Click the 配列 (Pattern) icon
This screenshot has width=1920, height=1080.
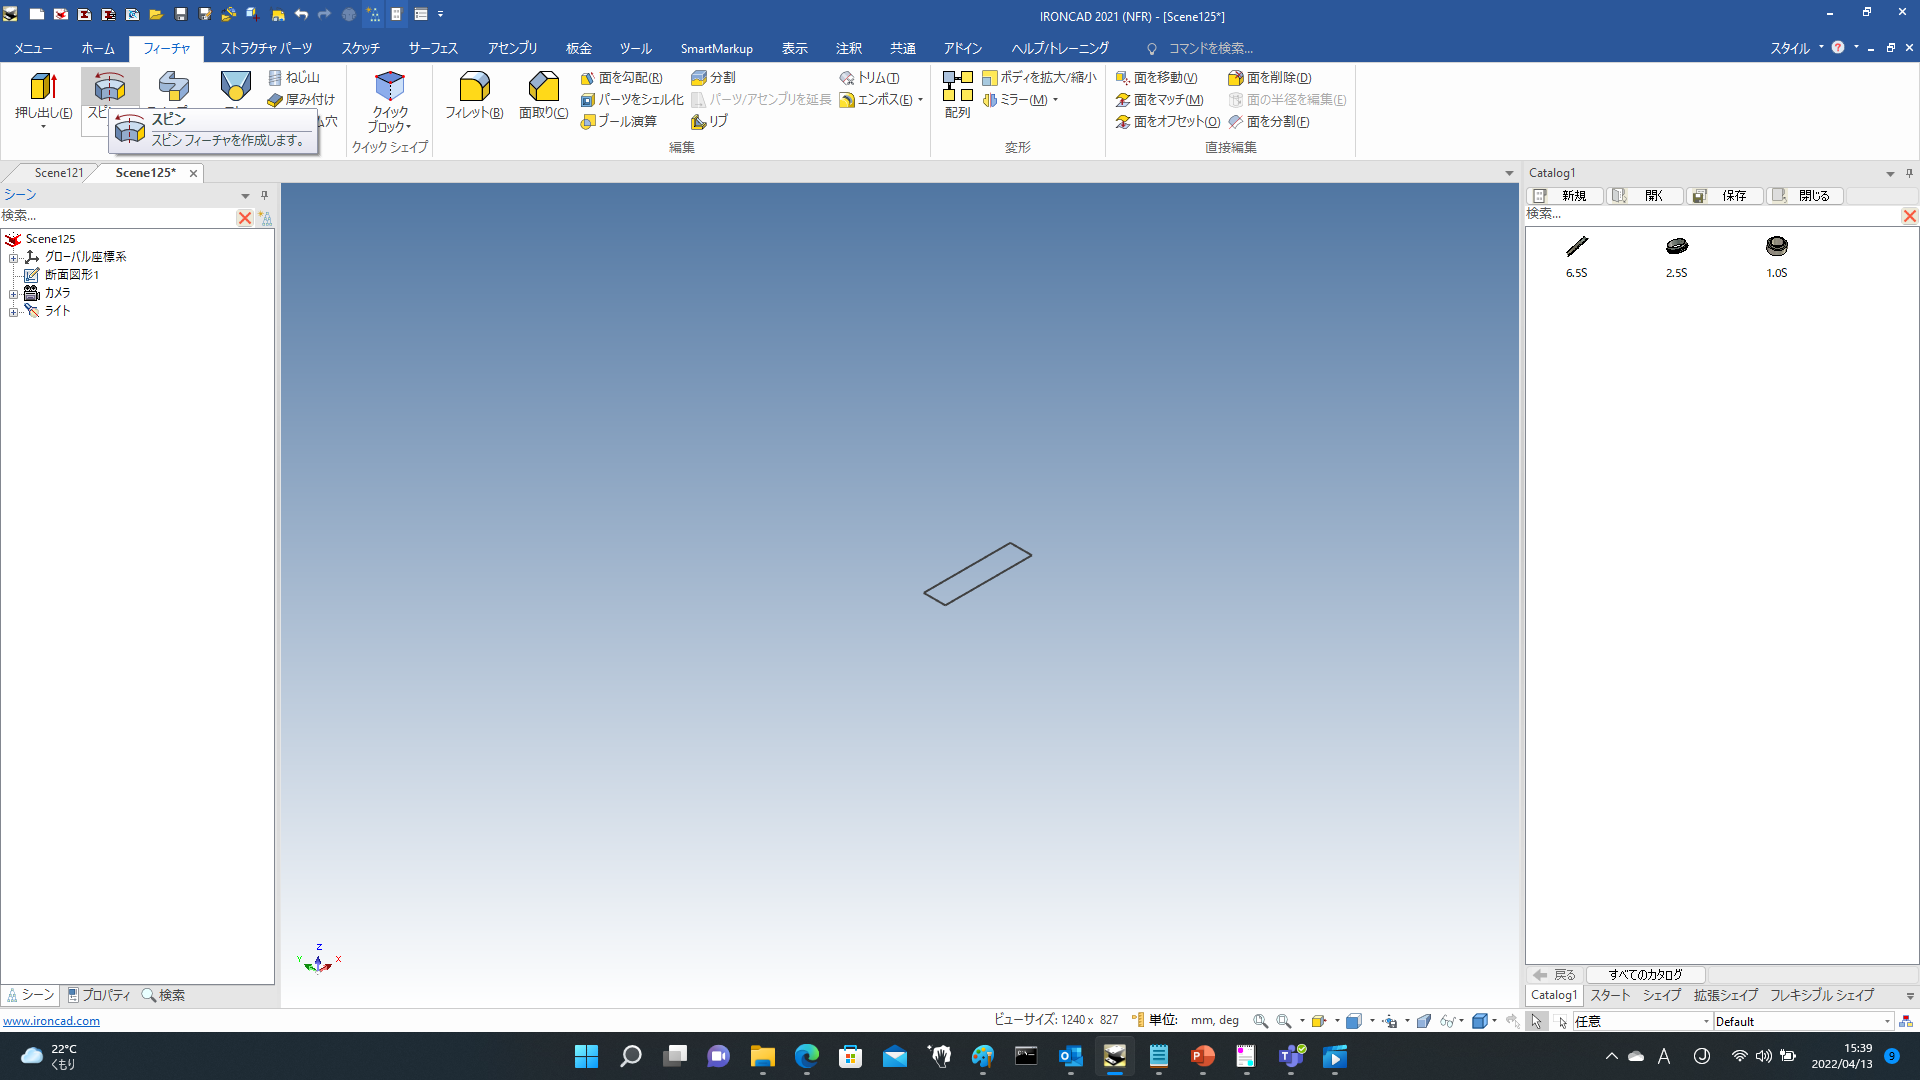point(957,88)
